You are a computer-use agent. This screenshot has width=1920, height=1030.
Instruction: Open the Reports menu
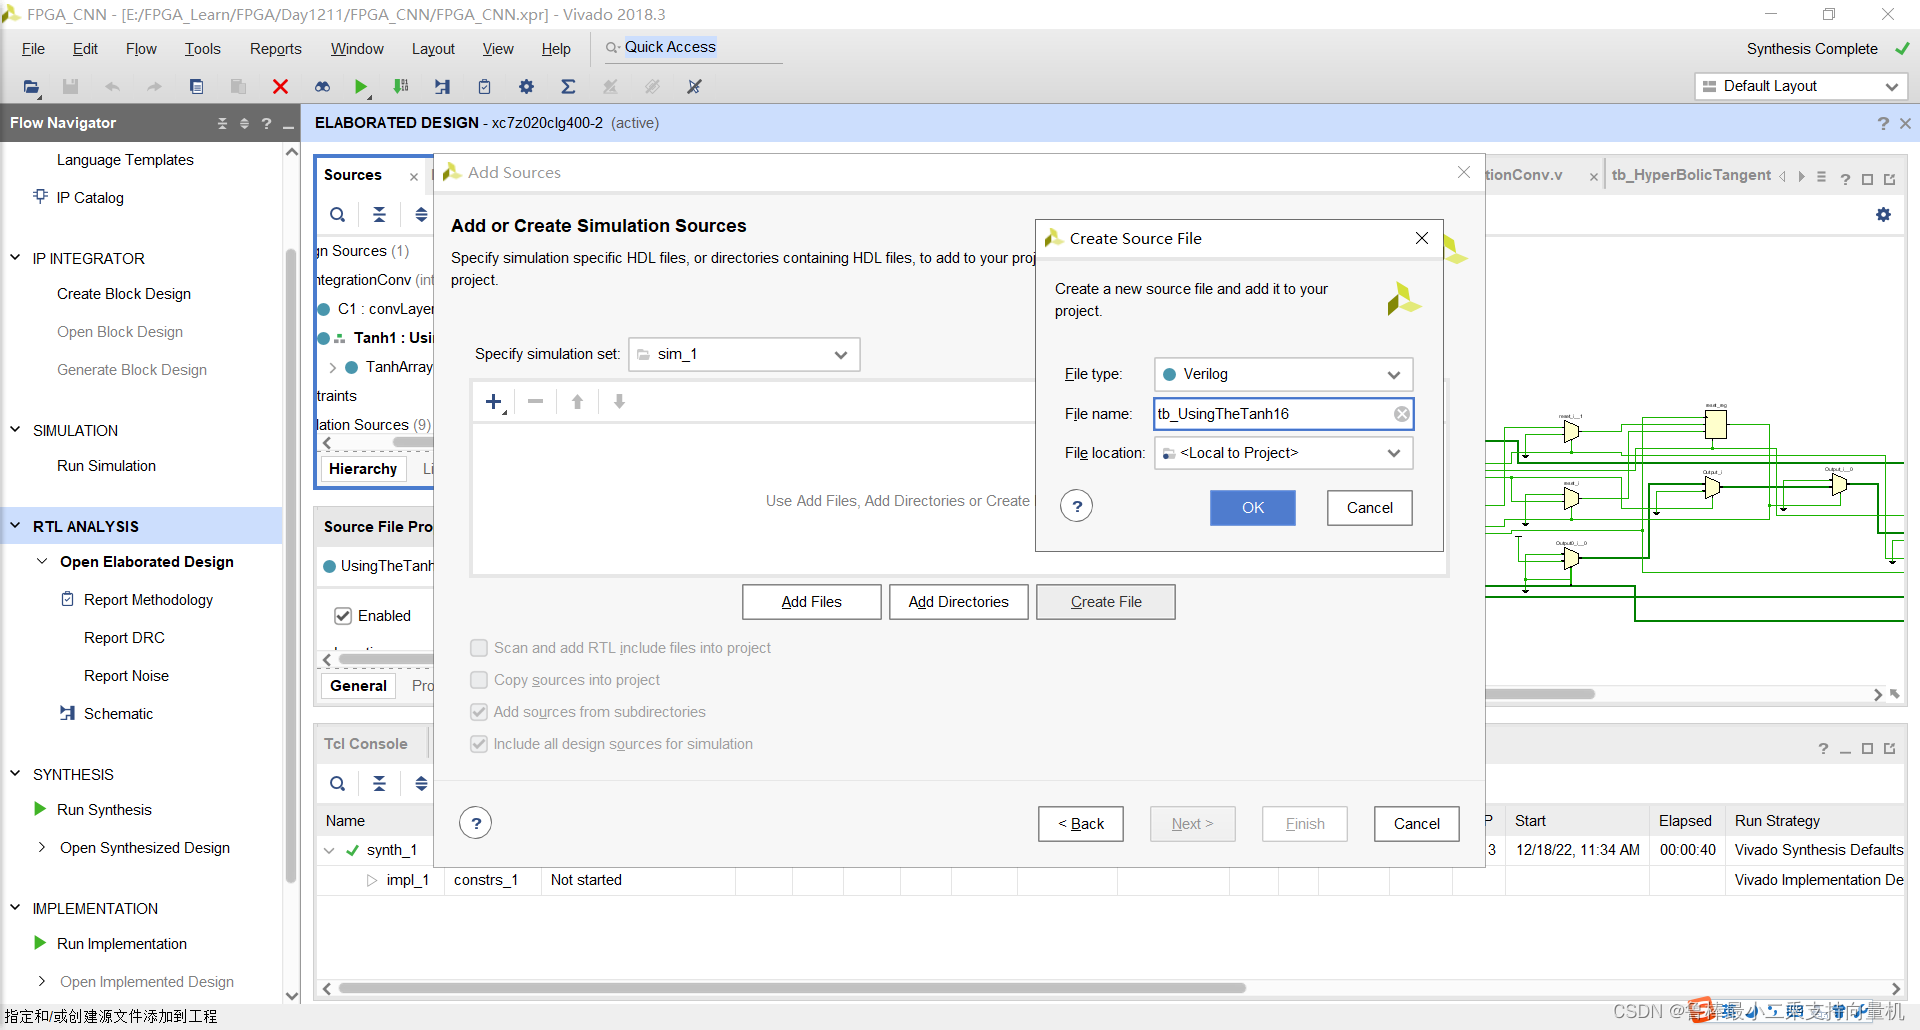point(275,49)
